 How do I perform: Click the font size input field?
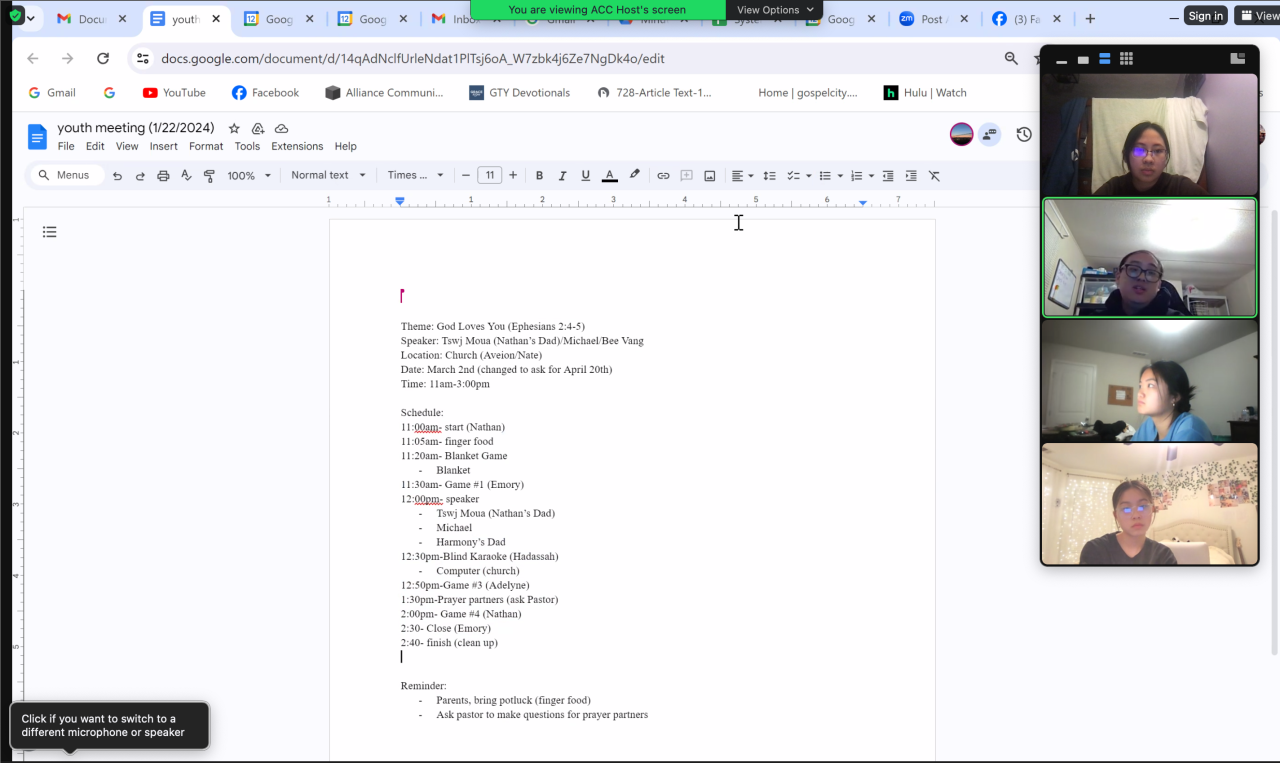point(489,175)
